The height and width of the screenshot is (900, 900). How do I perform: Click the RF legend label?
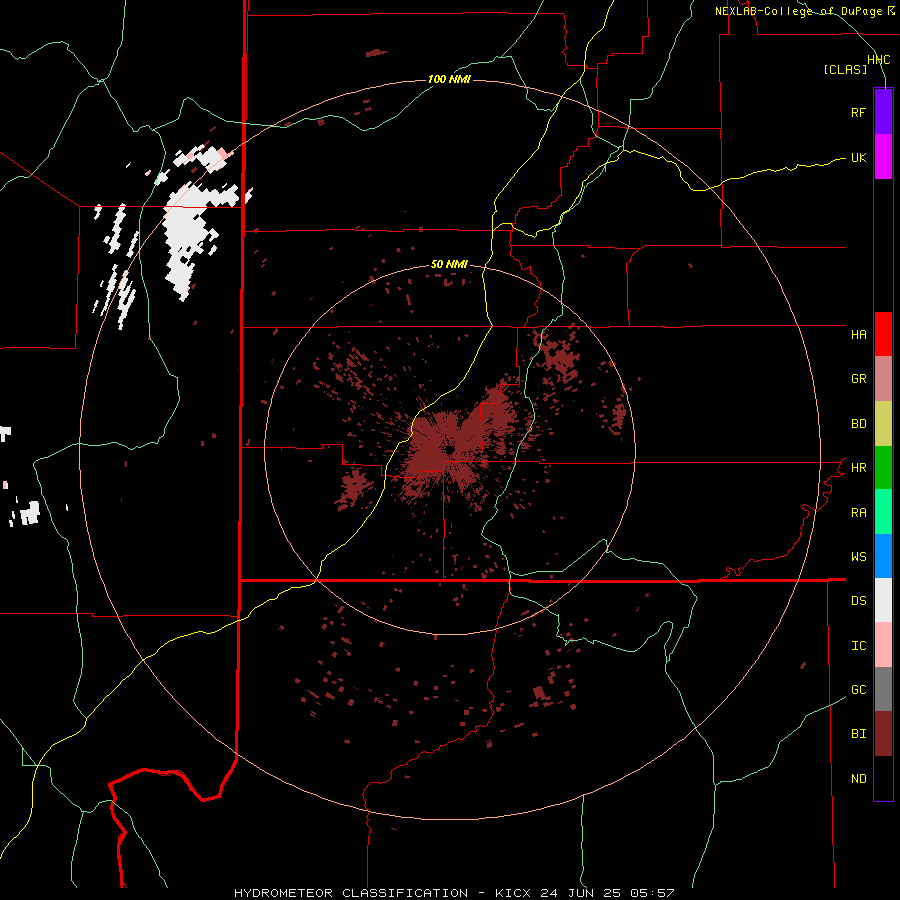coord(858,112)
